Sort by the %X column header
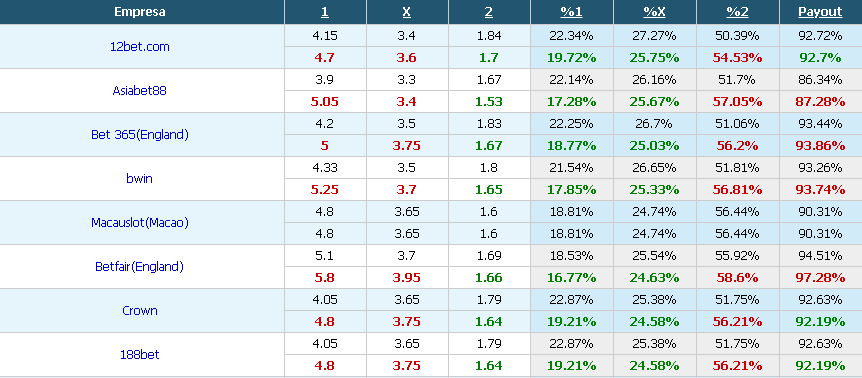This screenshot has width=862, height=378. (654, 12)
